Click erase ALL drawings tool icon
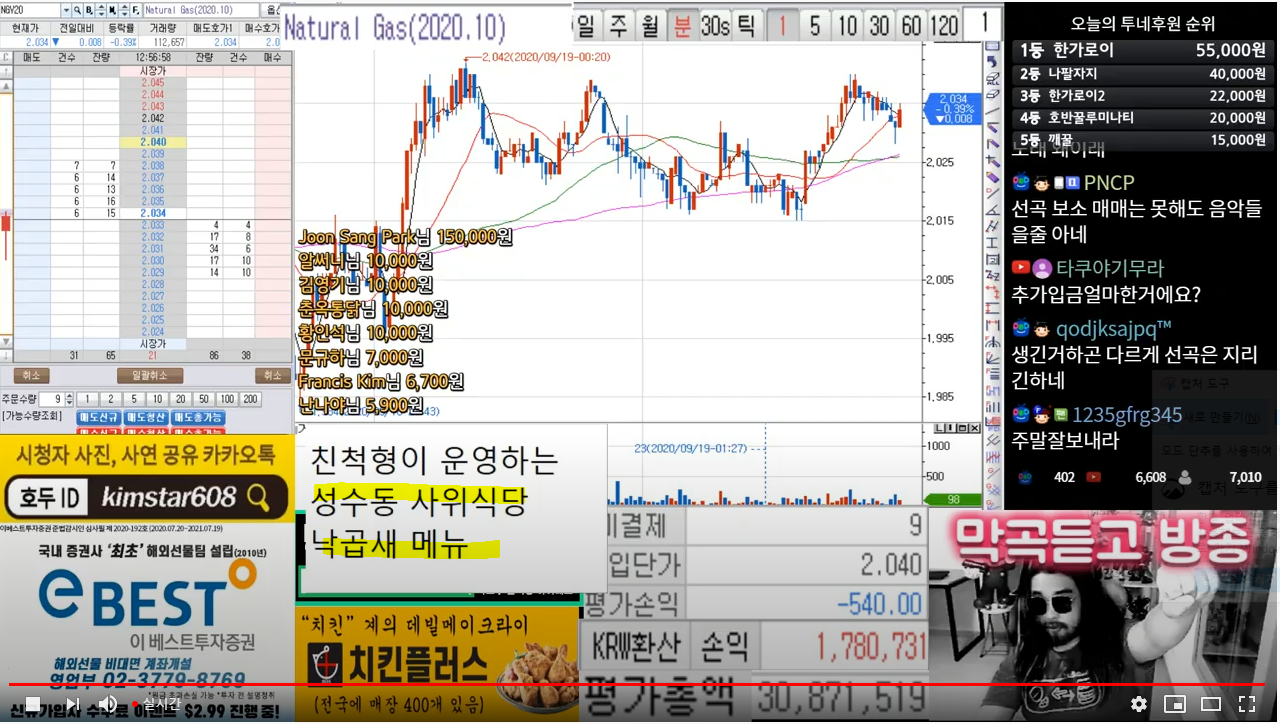The height and width of the screenshot is (724, 1280). tap(993, 78)
